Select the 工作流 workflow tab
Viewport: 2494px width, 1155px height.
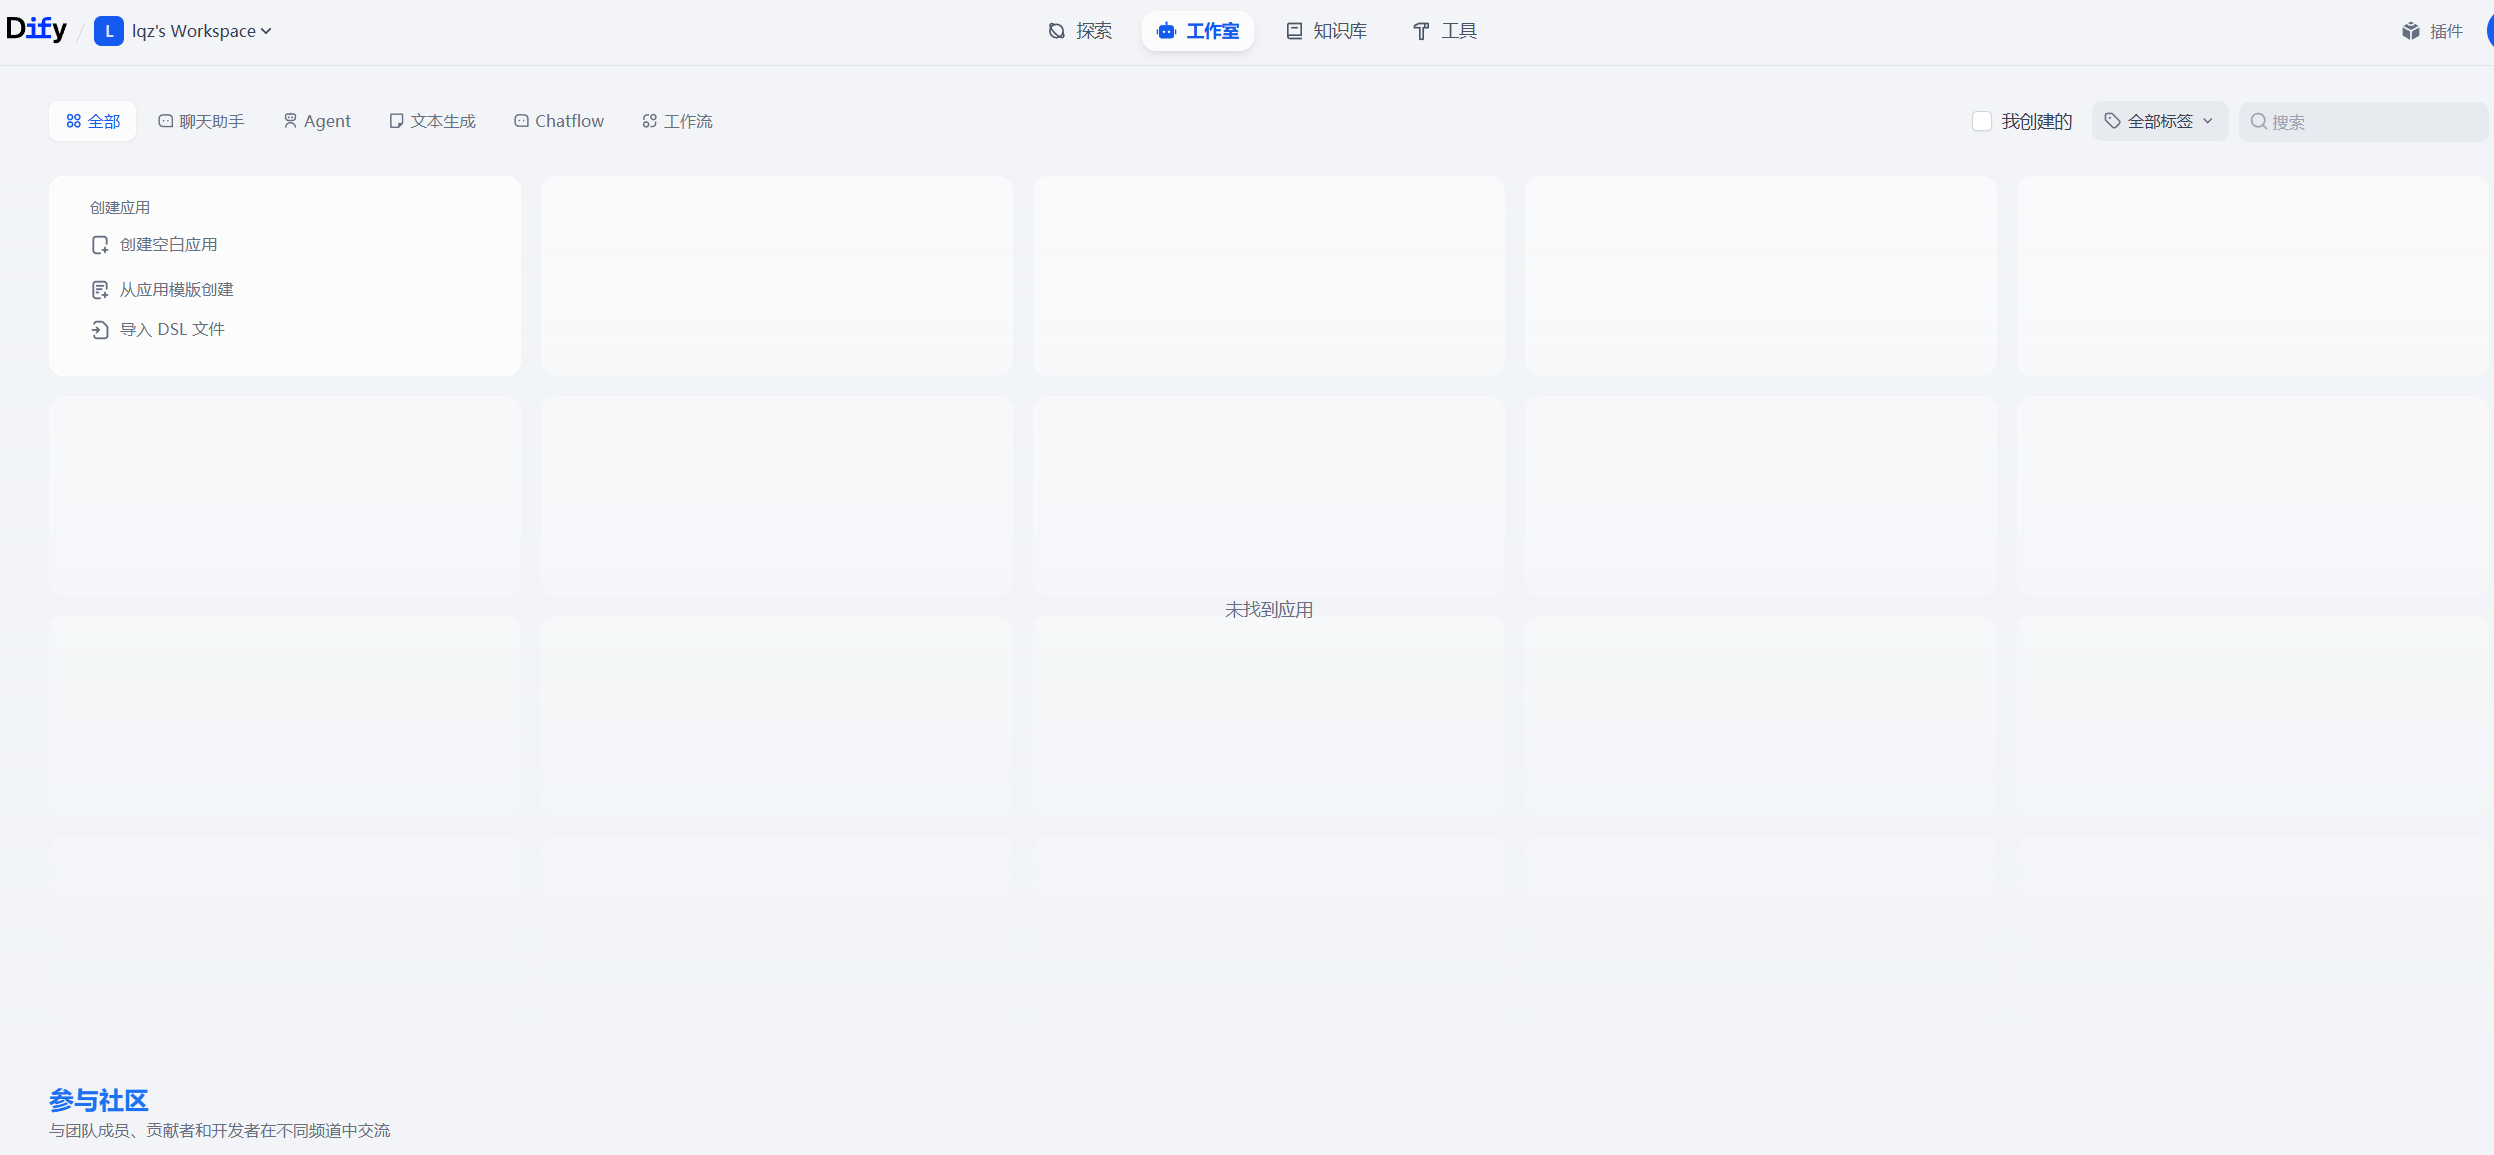(x=677, y=121)
